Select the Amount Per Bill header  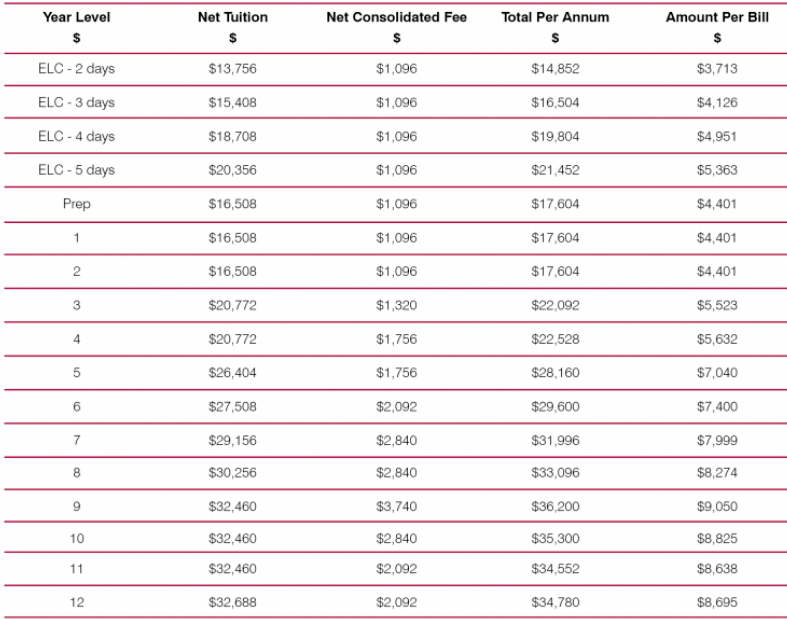(x=717, y=17)
